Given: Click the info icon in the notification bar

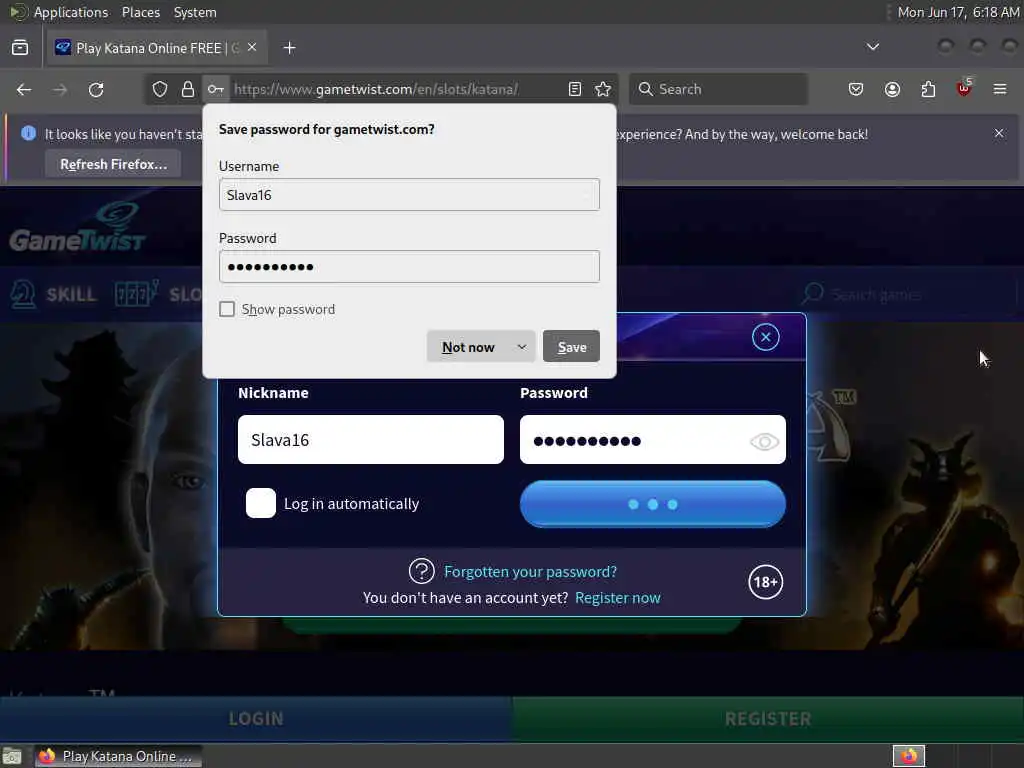Looking at the screenshot, I should click(x=29, y=133).
